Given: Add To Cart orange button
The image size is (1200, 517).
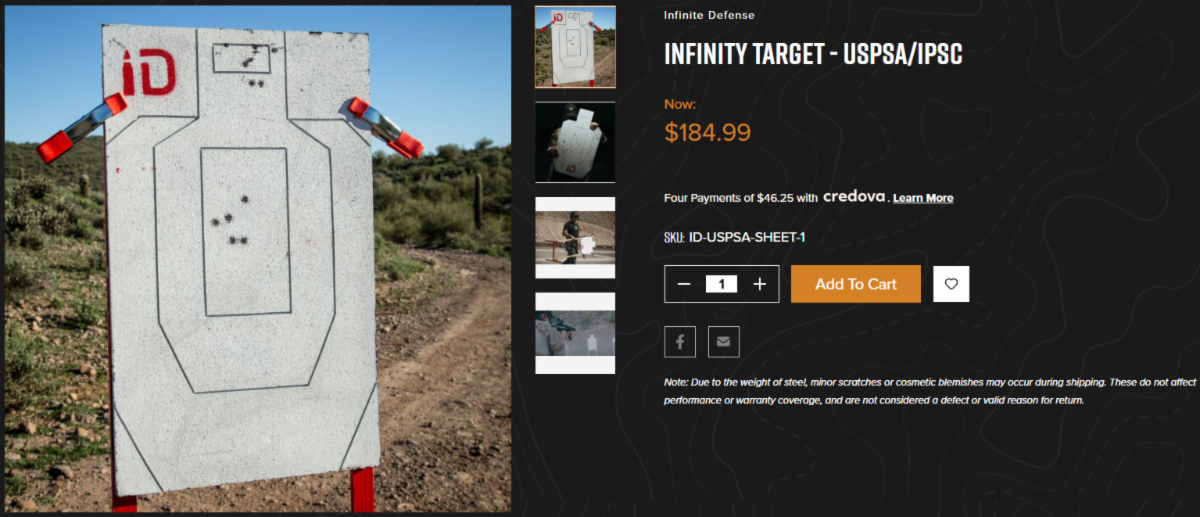Looking at the screenshot, I should coord(856,284).
